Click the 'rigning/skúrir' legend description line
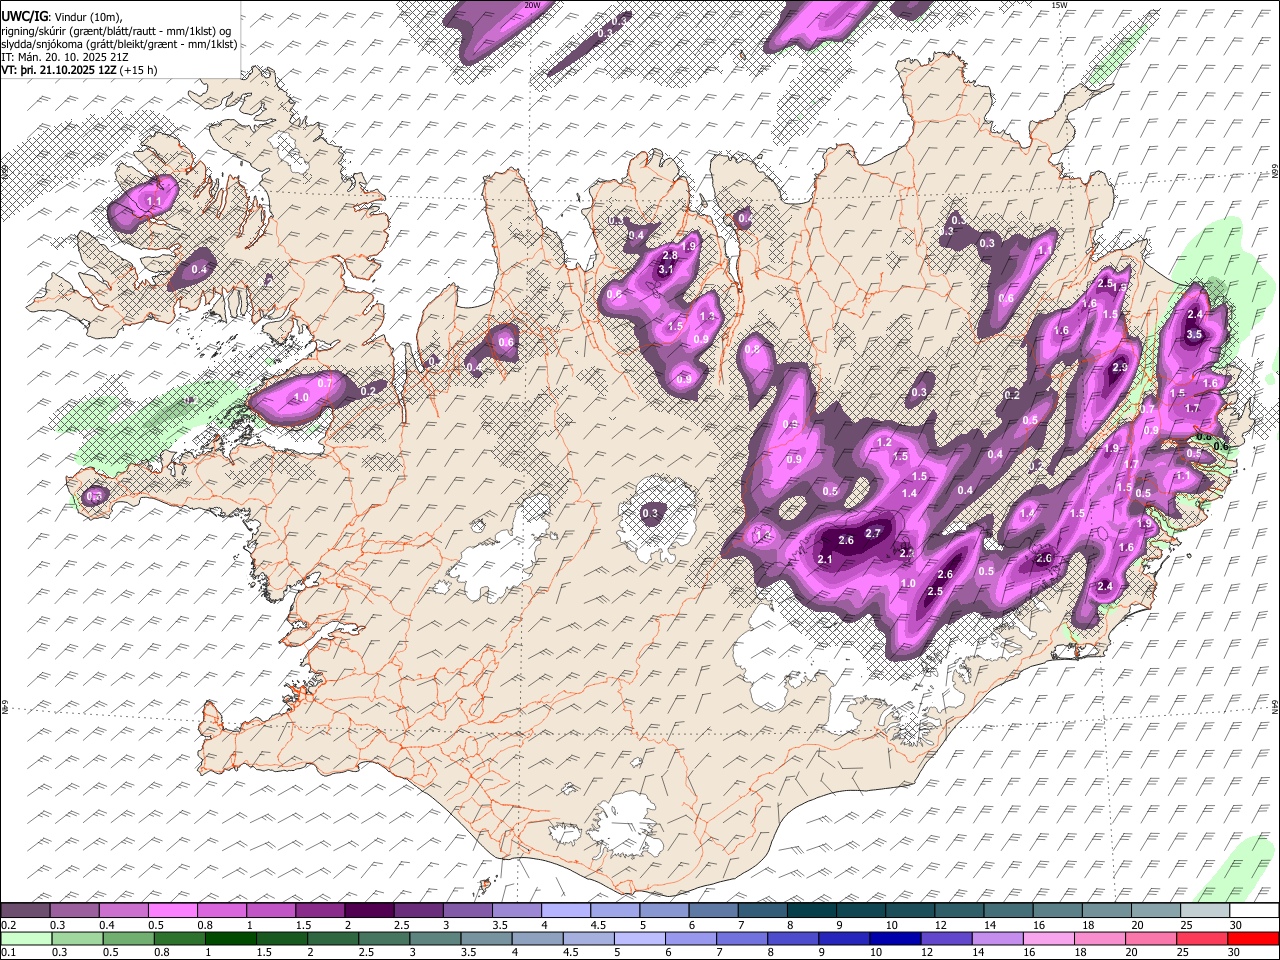The image size is (1280, 960). [x=118, y=31]
